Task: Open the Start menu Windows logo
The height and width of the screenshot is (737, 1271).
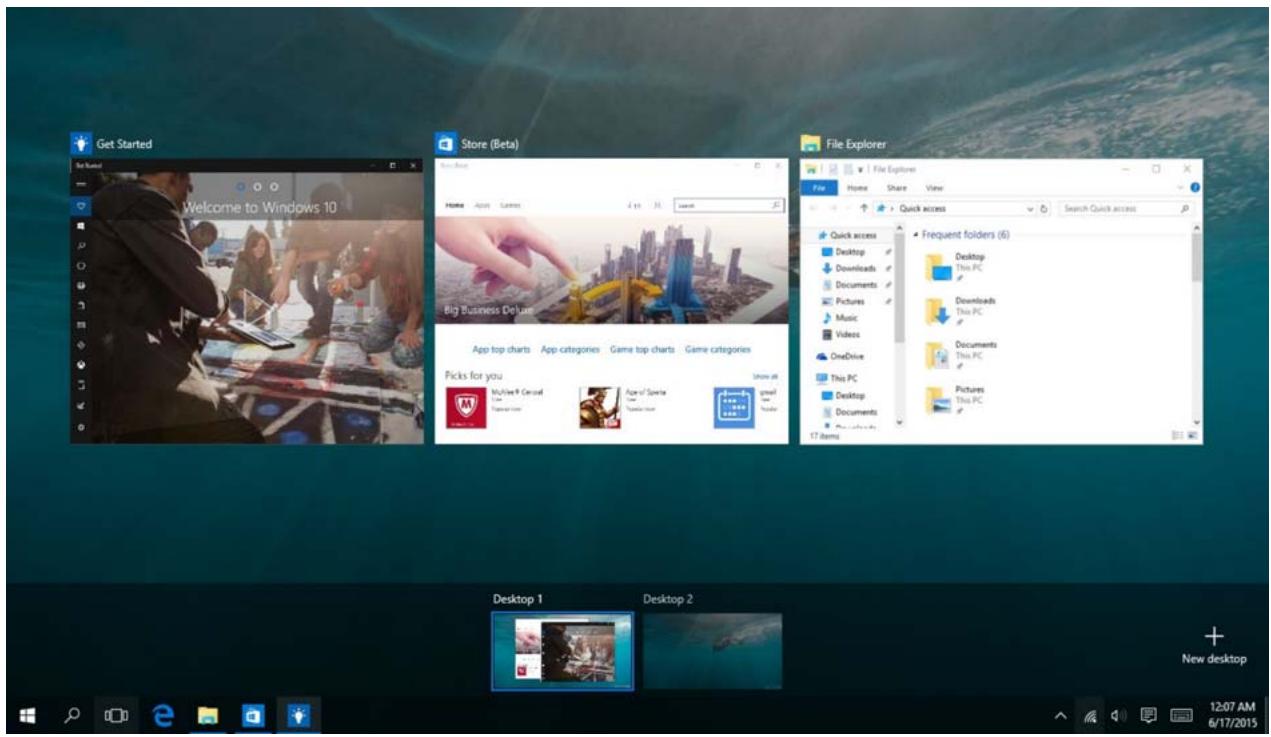Action: (27, 717)
